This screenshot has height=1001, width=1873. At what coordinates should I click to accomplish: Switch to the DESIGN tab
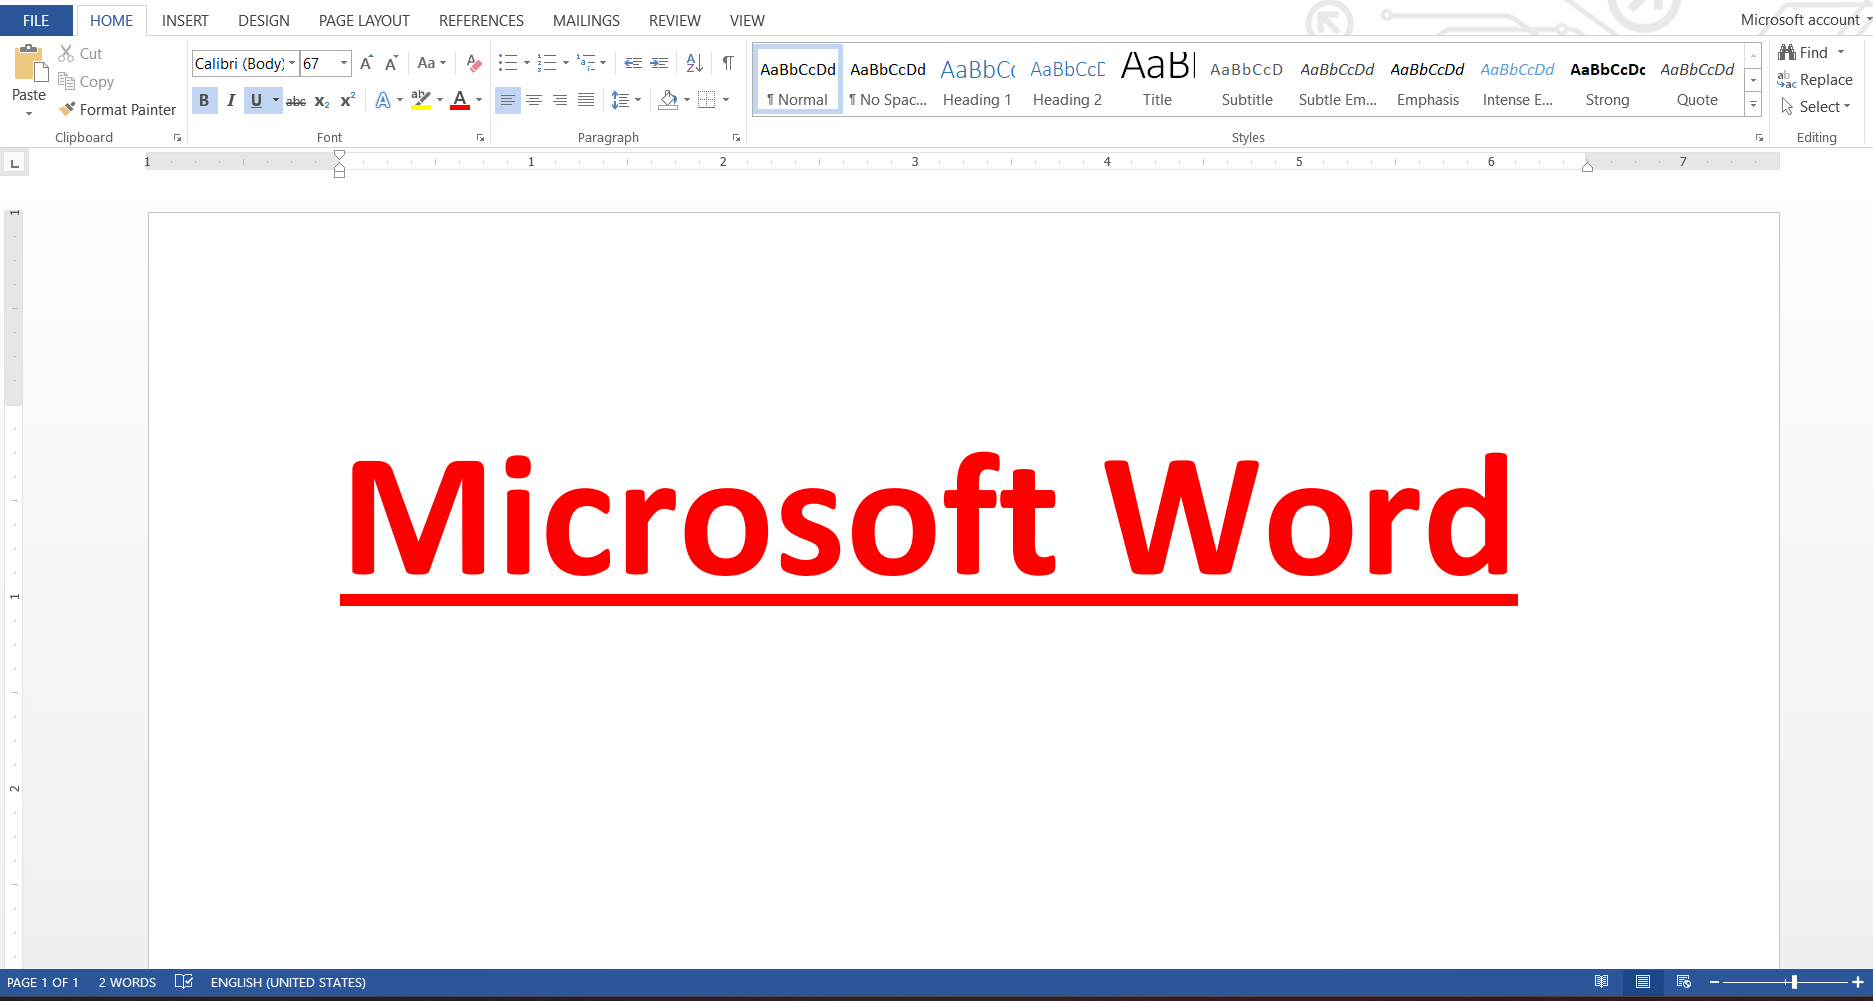click(264, 20)
